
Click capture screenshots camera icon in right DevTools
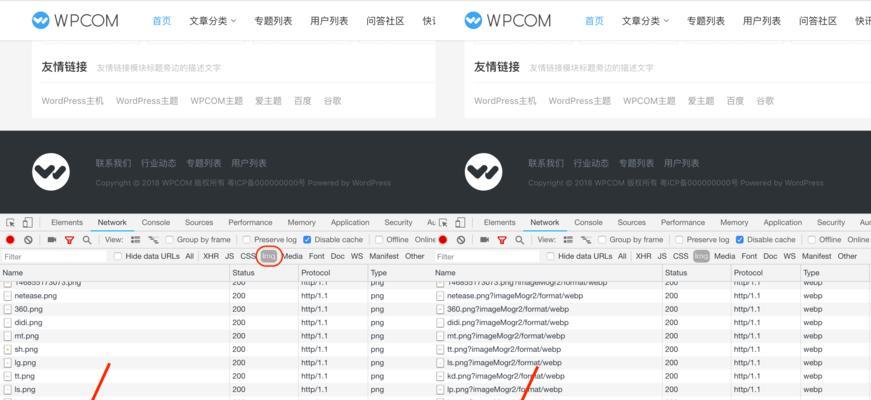484,240
